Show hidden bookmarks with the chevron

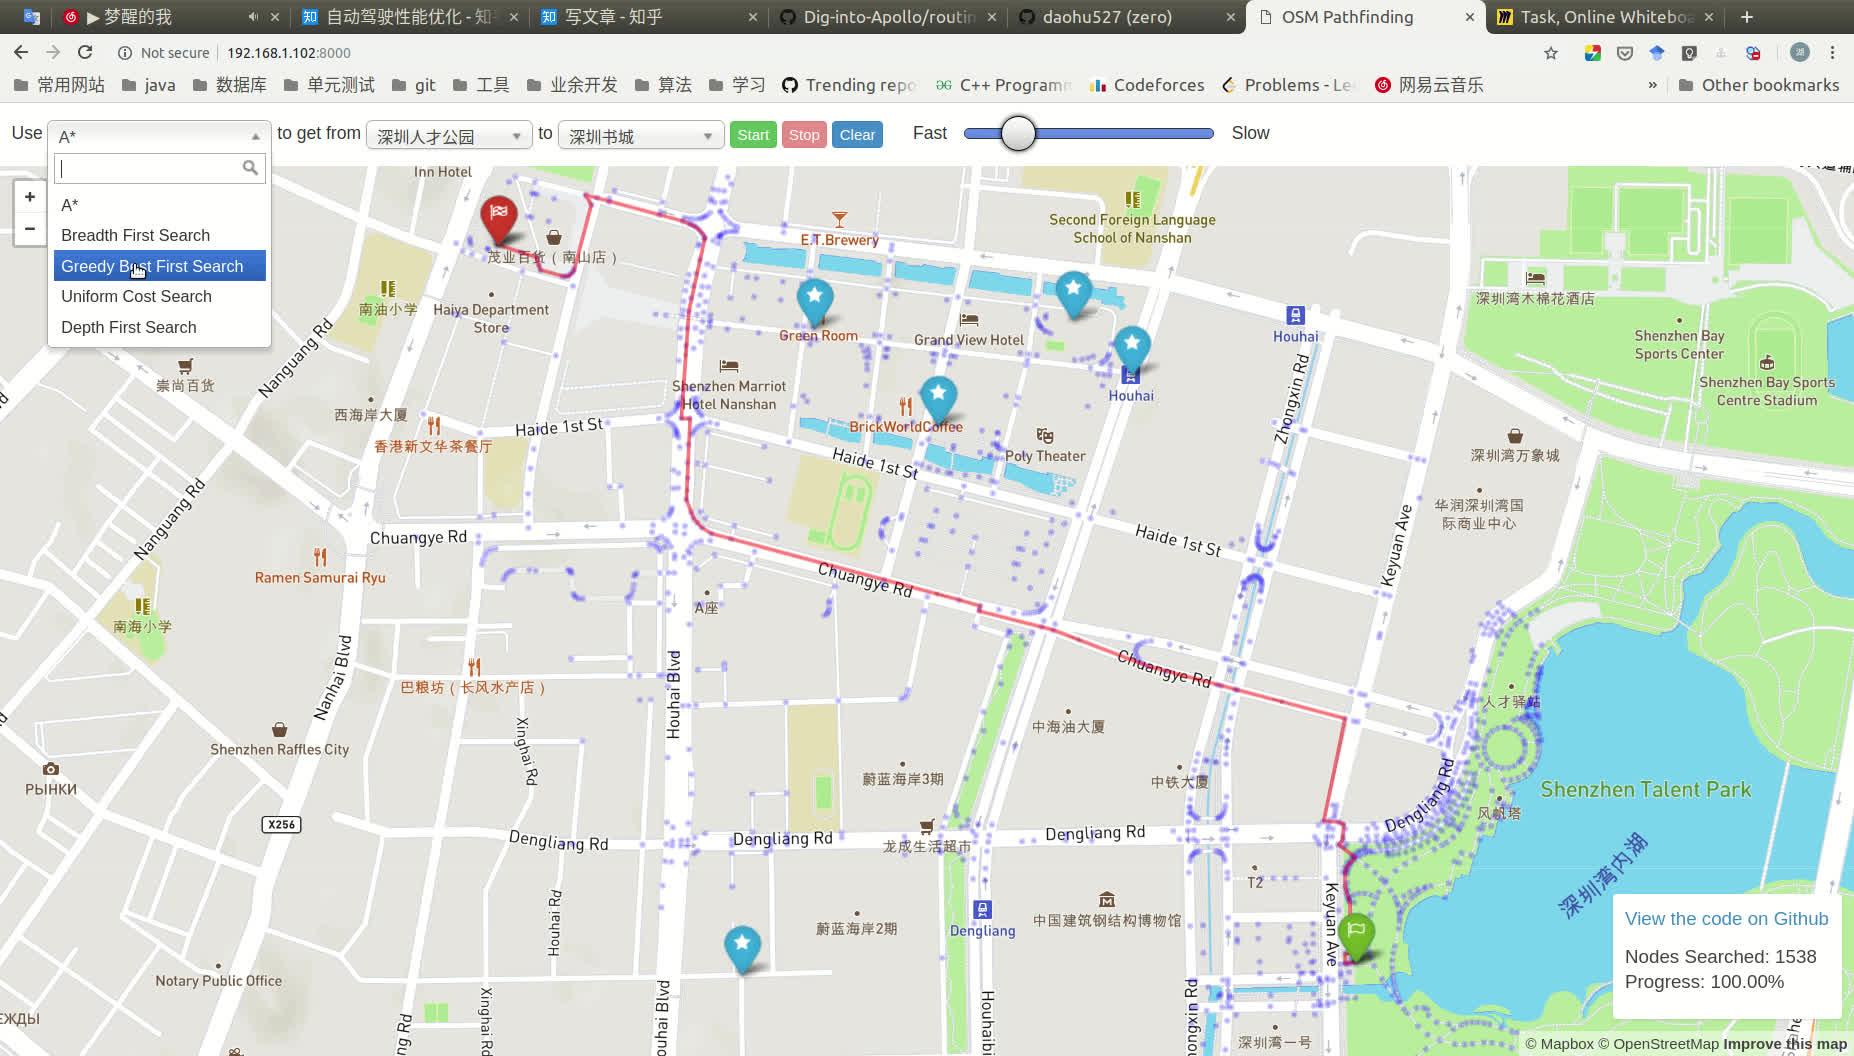[1652, 85]
